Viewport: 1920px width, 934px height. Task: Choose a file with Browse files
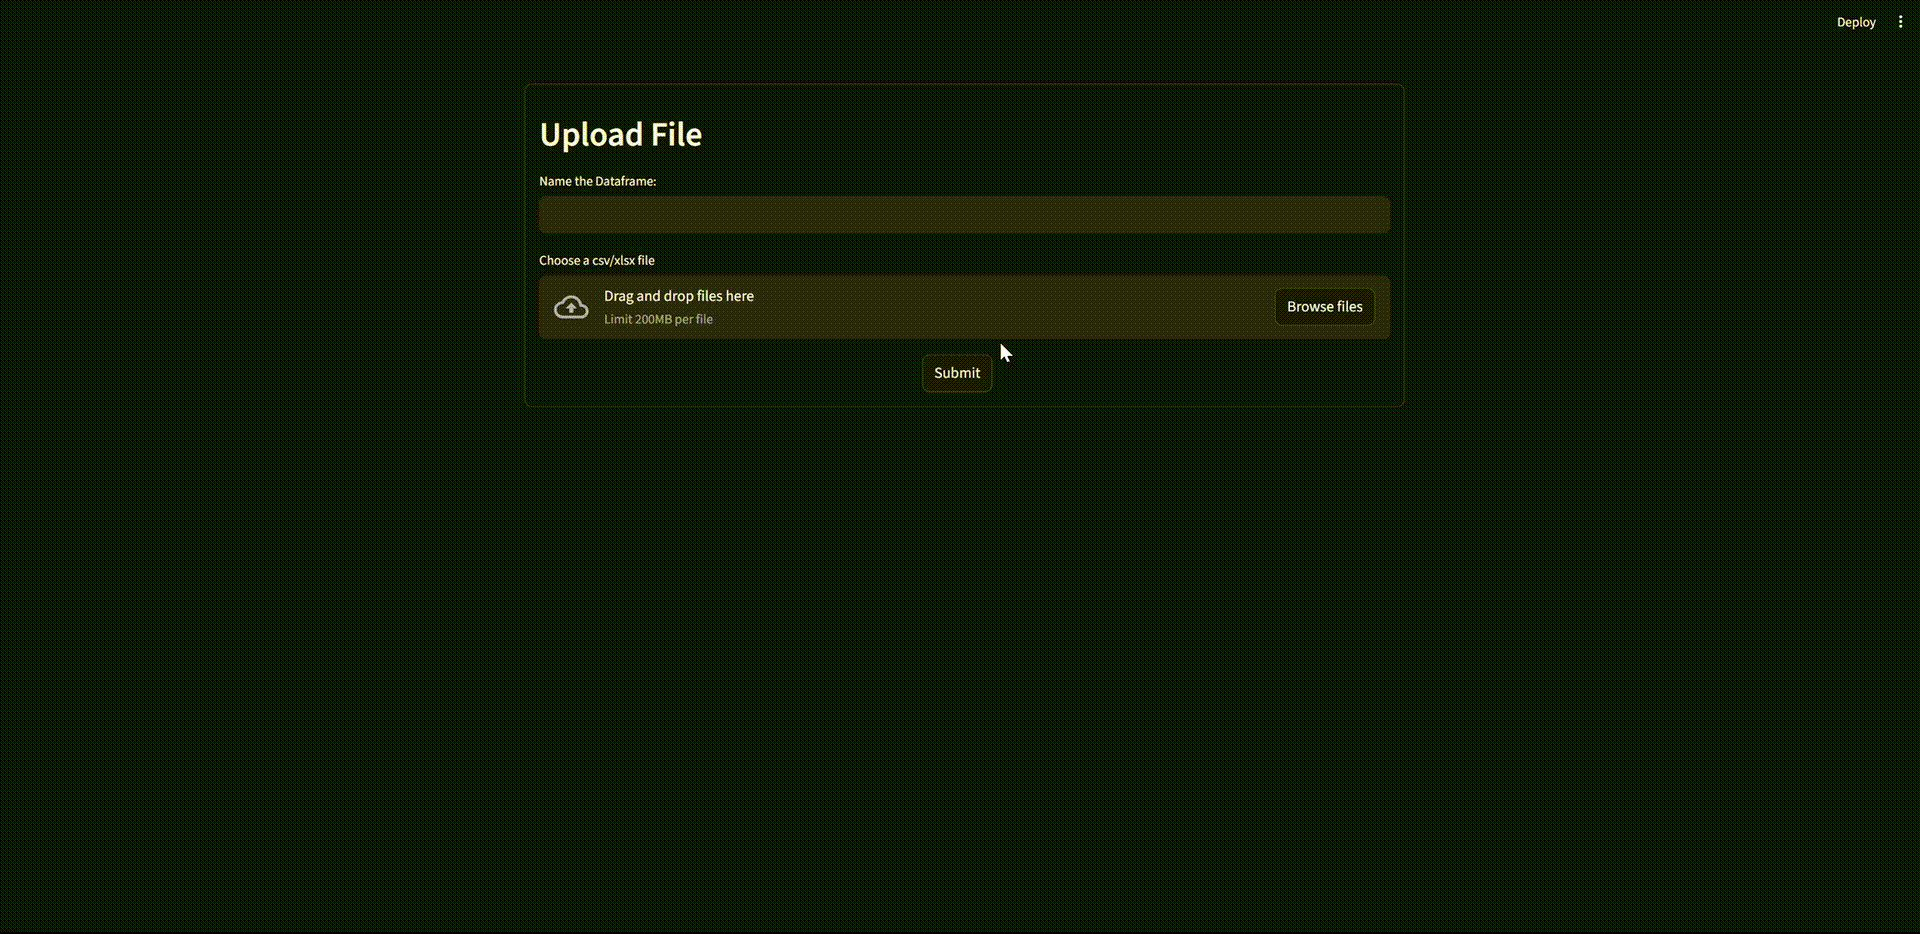point(1324,307)
